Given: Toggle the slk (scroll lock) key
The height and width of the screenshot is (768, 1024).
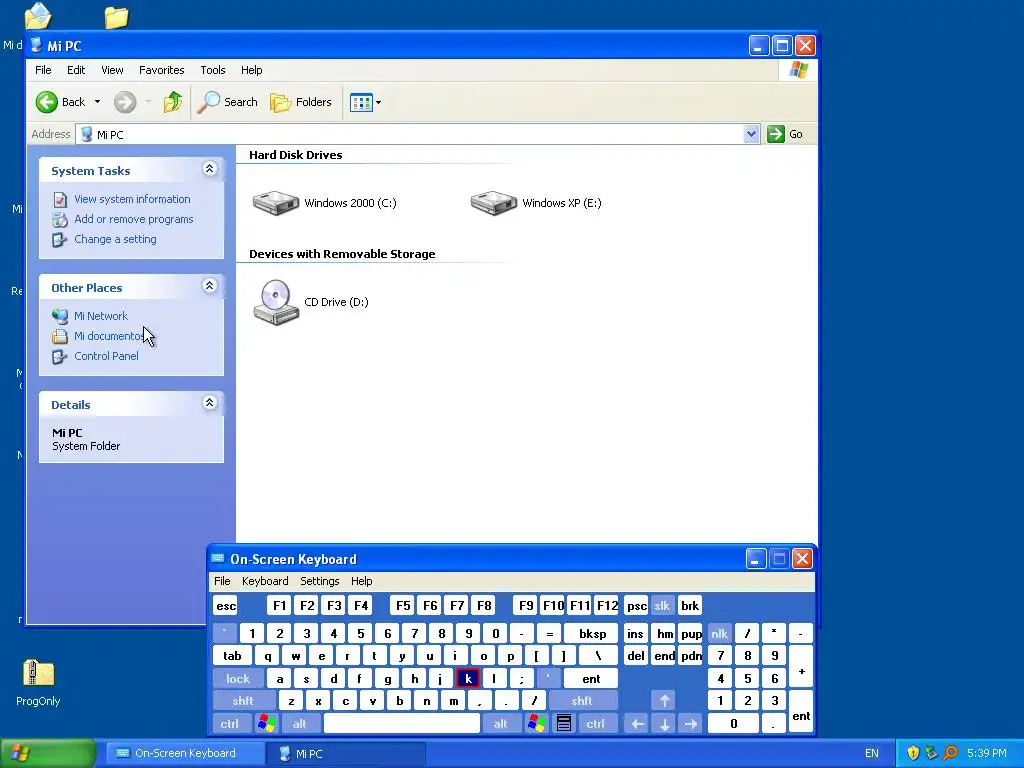Looking at the screenshot, I should pyautogui.click(x=662, y=605).
